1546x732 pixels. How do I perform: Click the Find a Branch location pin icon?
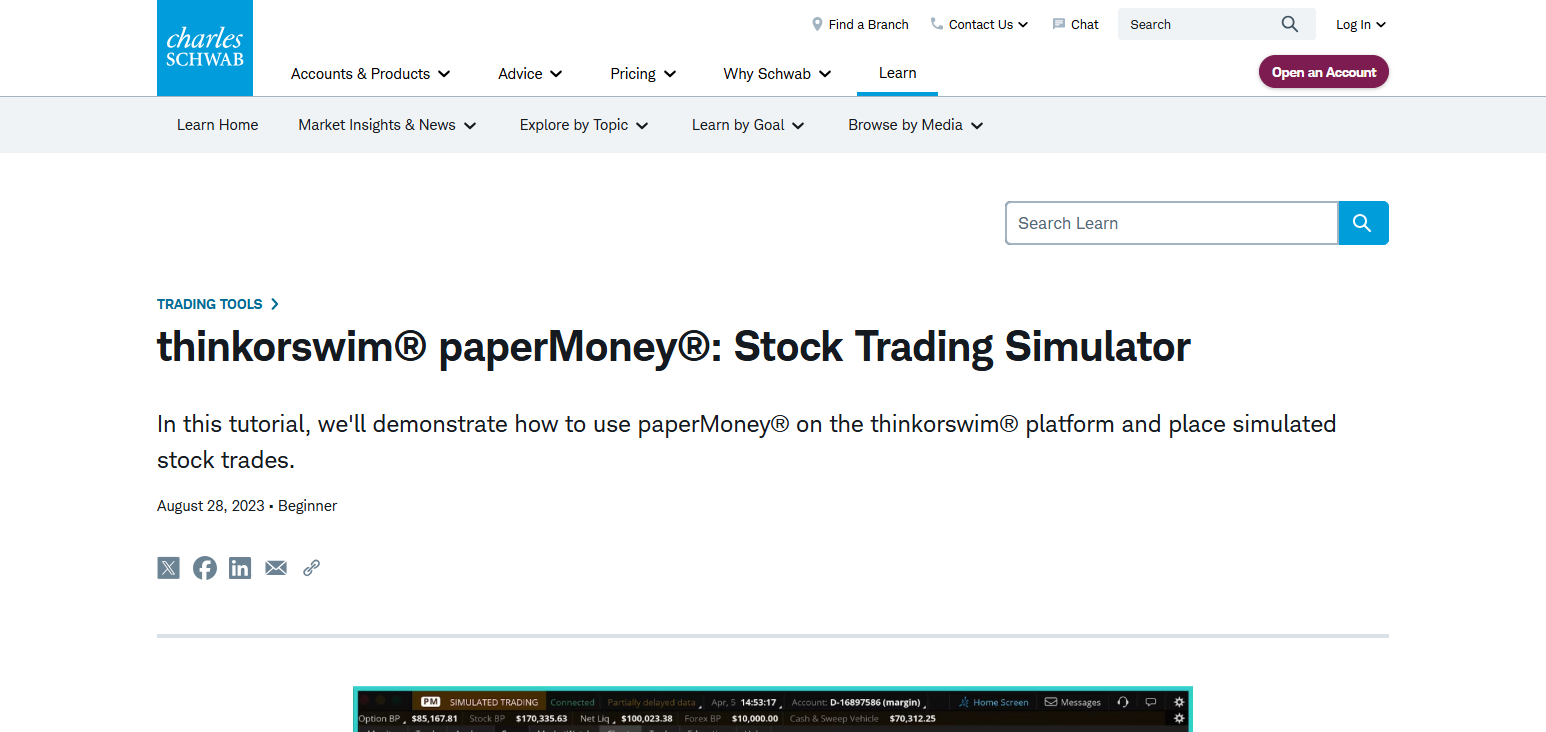point(817,24)
